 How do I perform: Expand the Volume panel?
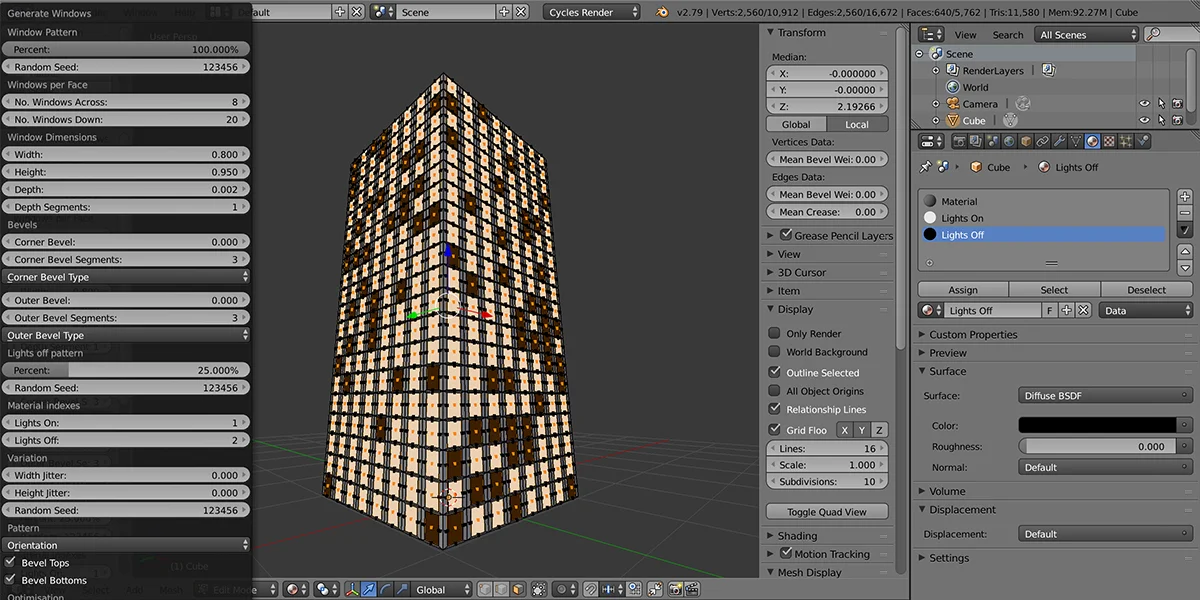[x=946, y=491]
